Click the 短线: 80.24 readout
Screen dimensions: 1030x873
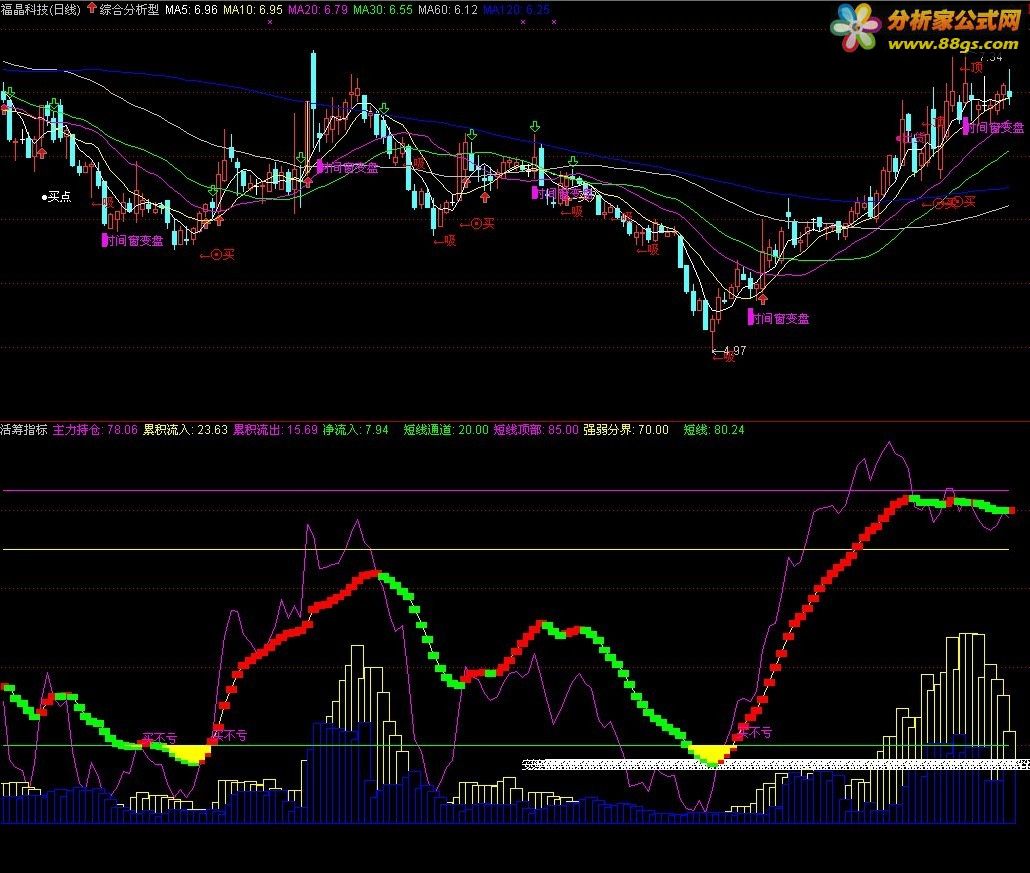coord(714,430)
